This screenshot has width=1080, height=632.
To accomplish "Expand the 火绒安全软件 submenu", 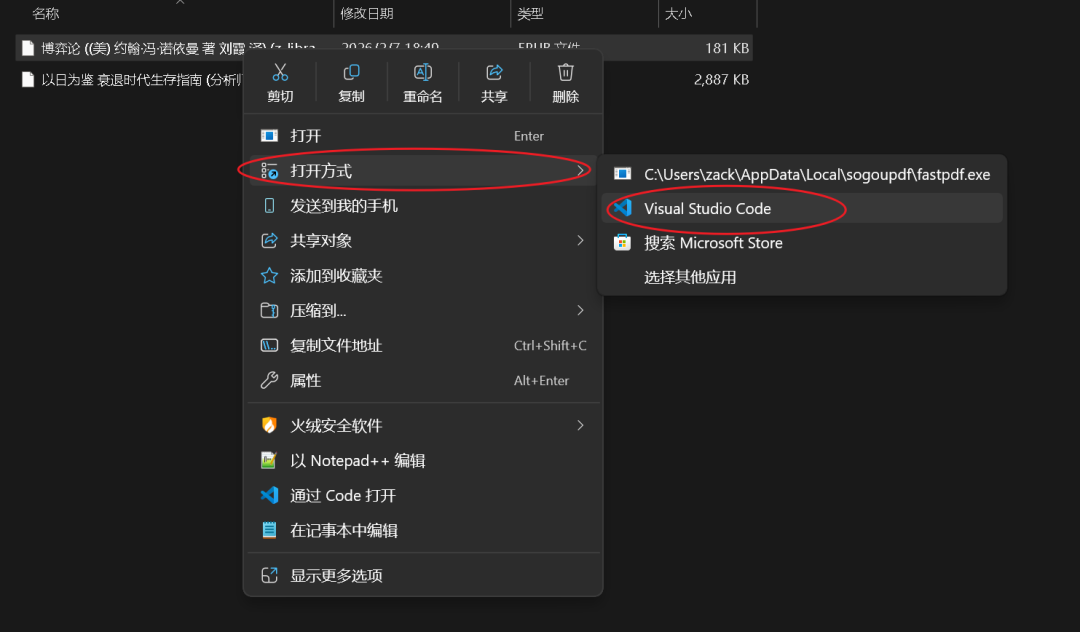I will (x=580, y=426).
